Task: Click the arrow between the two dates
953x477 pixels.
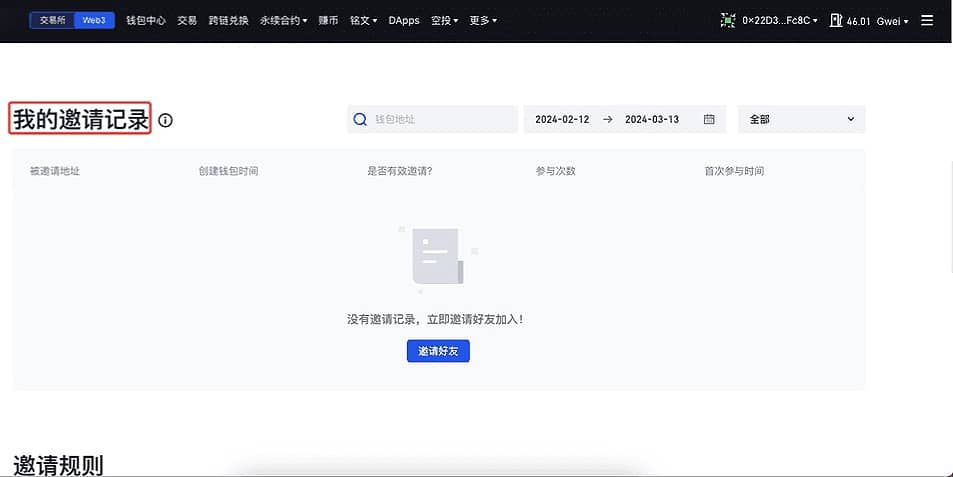Action: coord(607,119)
